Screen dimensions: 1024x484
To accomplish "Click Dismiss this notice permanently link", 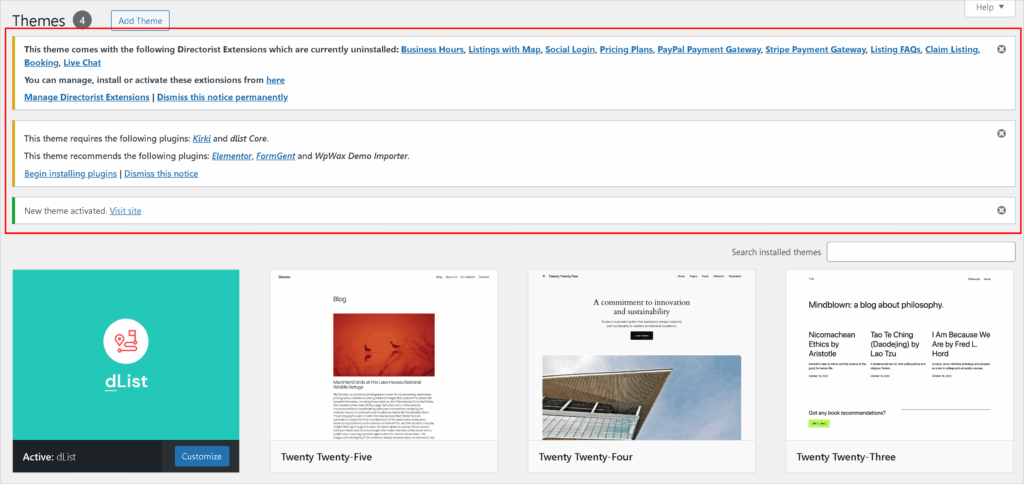I will (222, 97).
